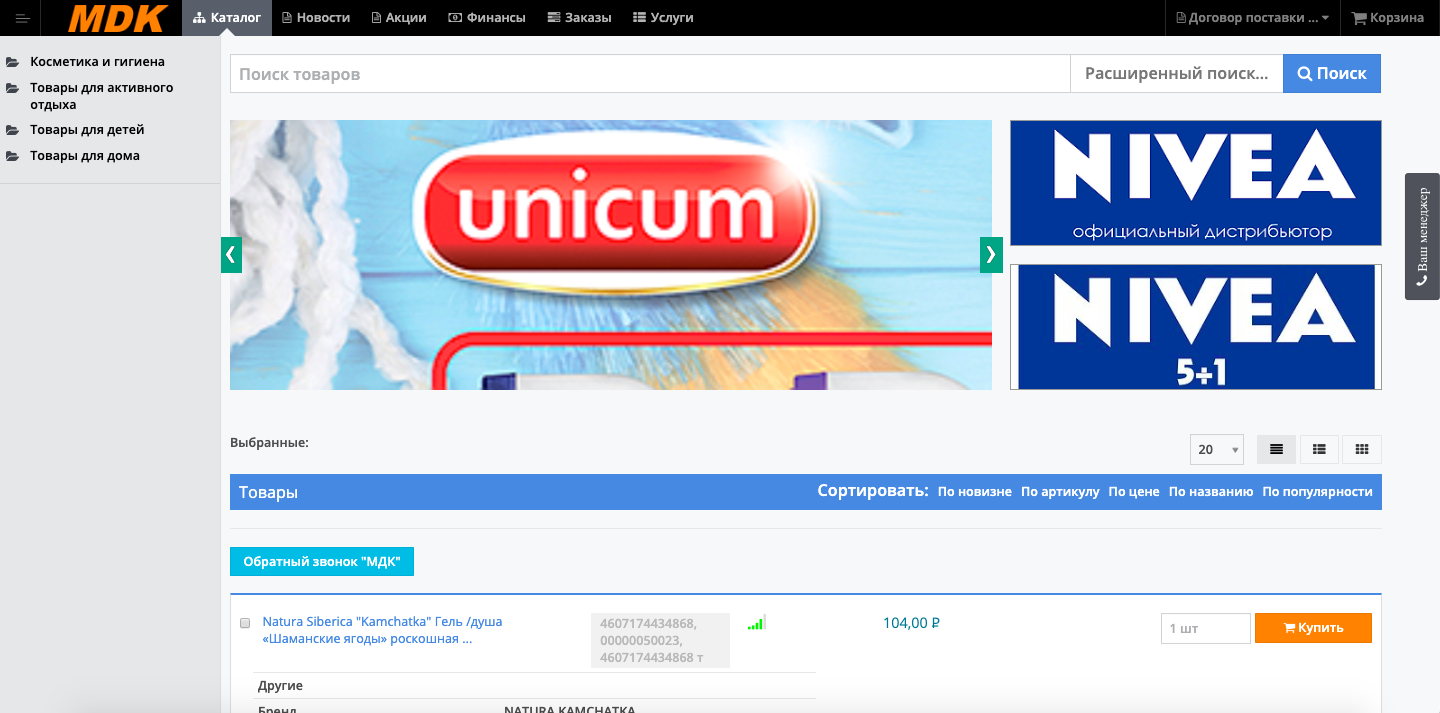Open the Natura Siberica "Kamchatka" product link
1440x713 pixels.
[x=382, y=630]
